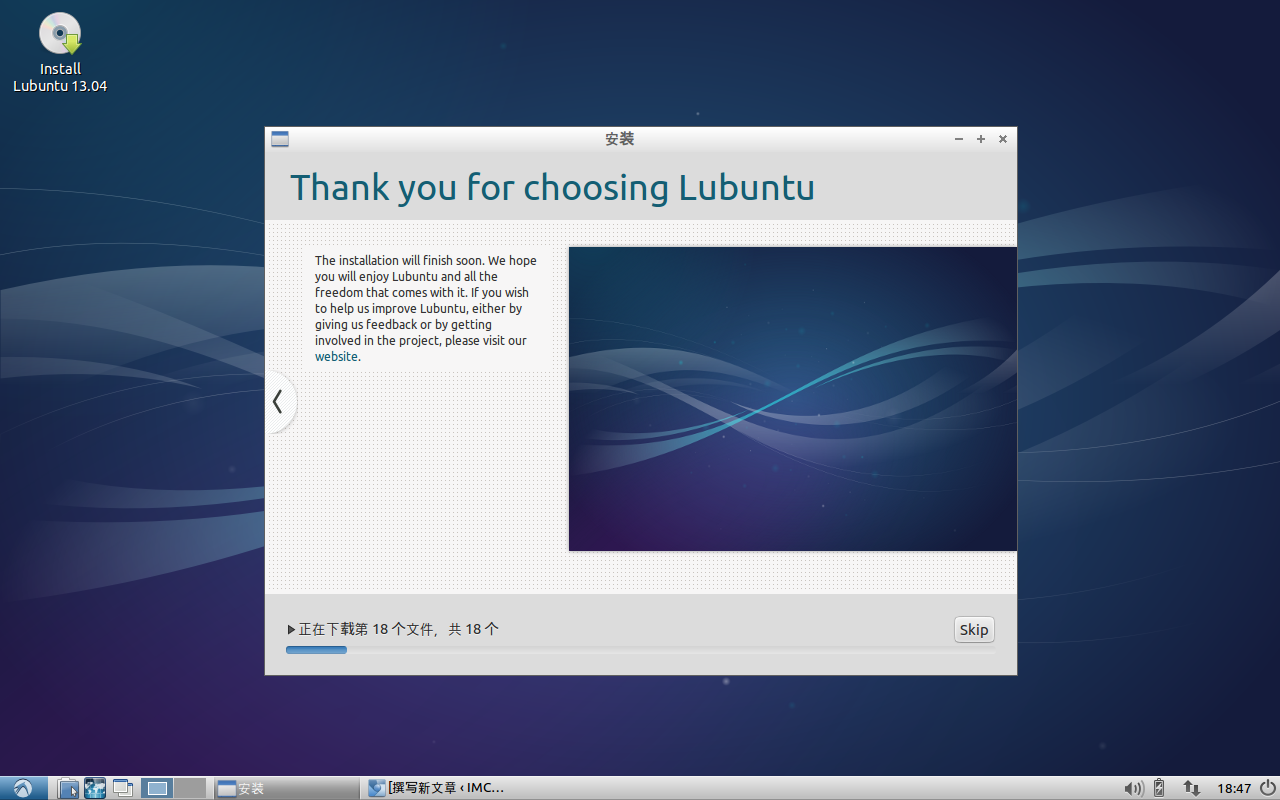The height and width of the screenshot is (800, 1280).
Task: Go to the previous slide arrow
Action: click(x=278, y=402)
